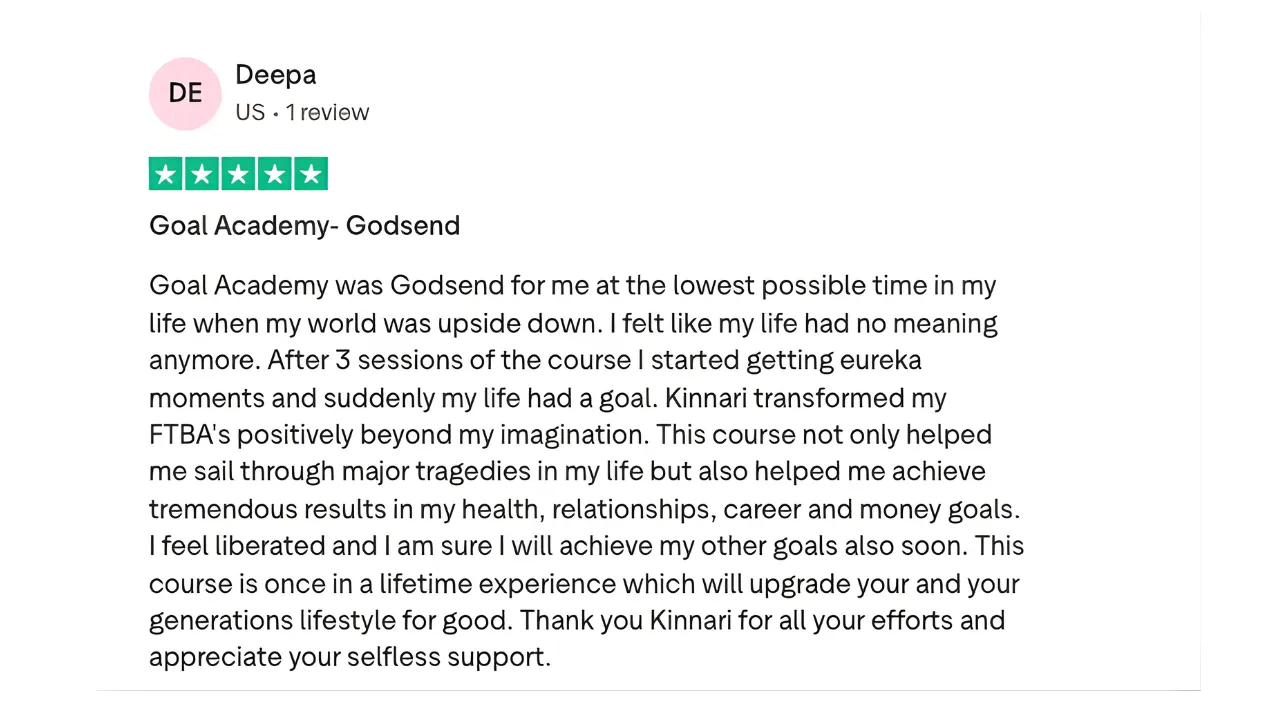Click the word "eureka" in the review
The height and width of the screenshot is (720, 1280).
[880, 360]
